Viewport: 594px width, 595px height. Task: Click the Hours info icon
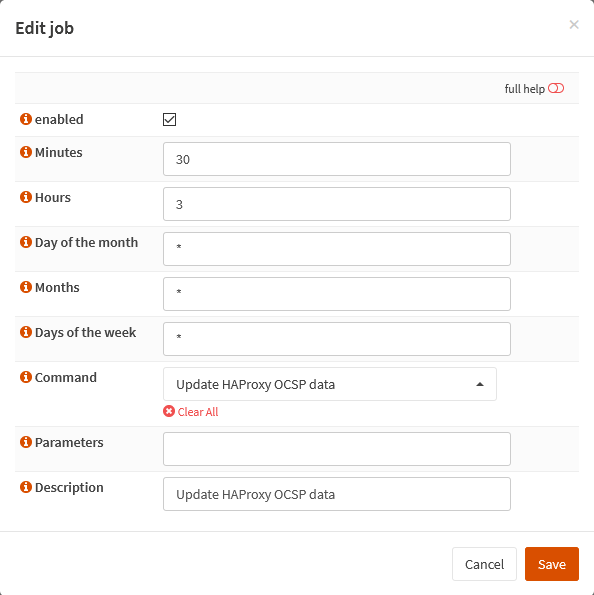click(26, 197)
